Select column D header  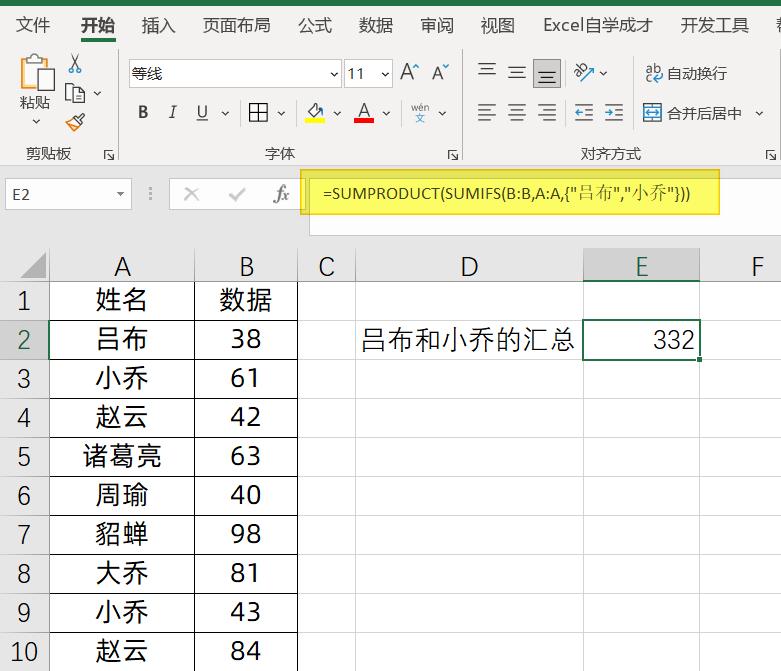click(469, 266)
